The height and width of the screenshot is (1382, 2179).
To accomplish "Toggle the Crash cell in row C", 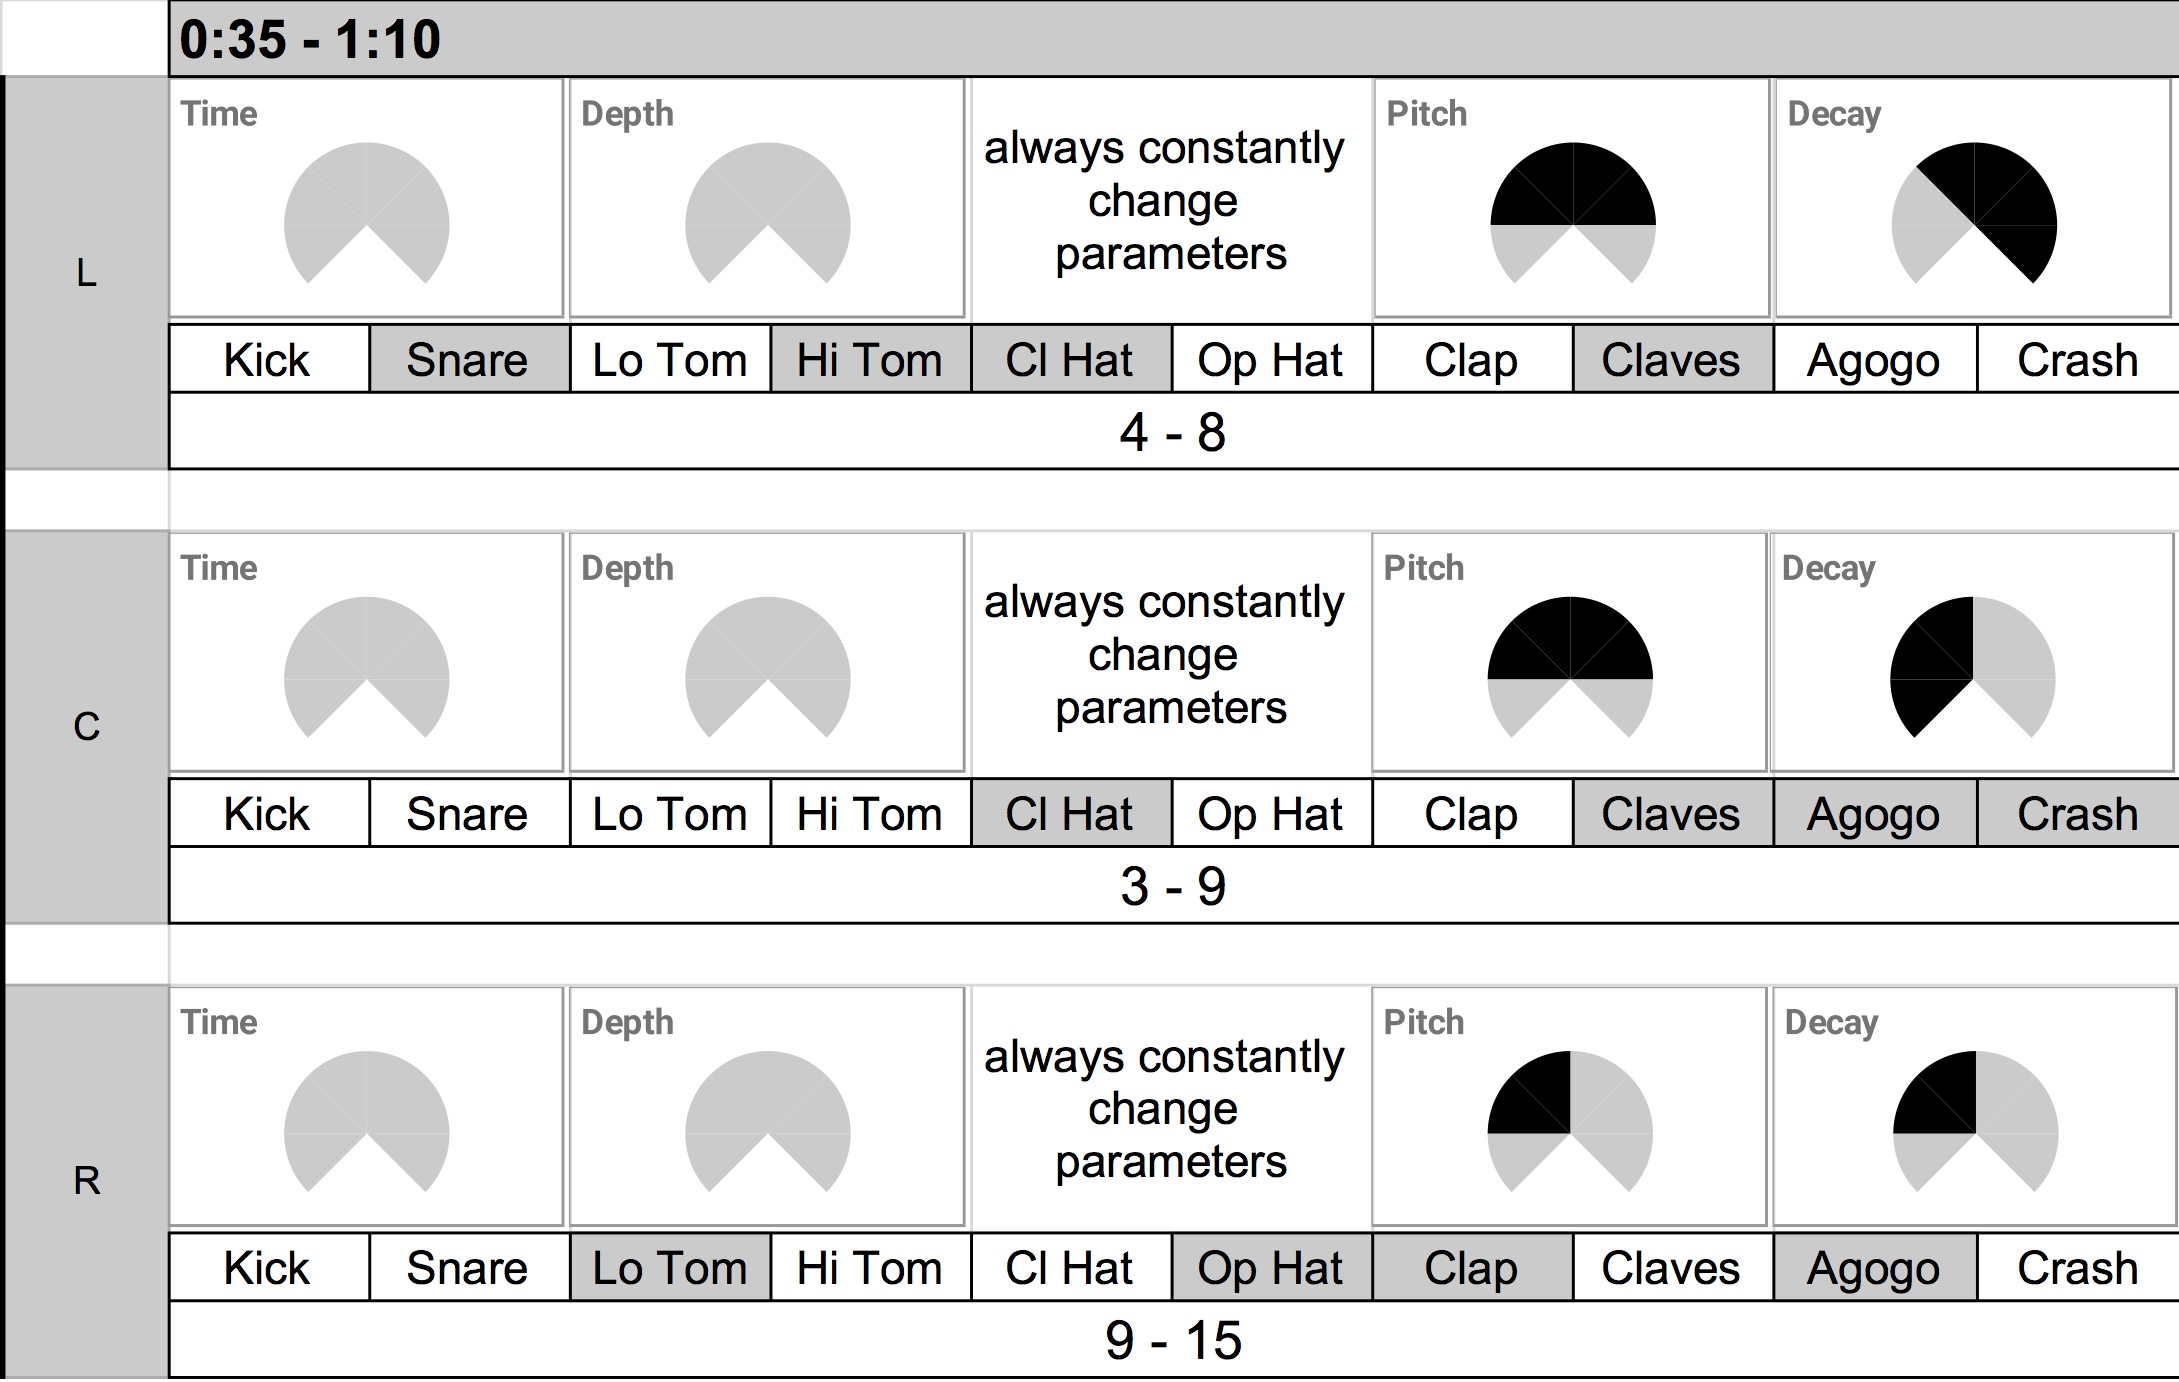I will (x=2077, y=814).
